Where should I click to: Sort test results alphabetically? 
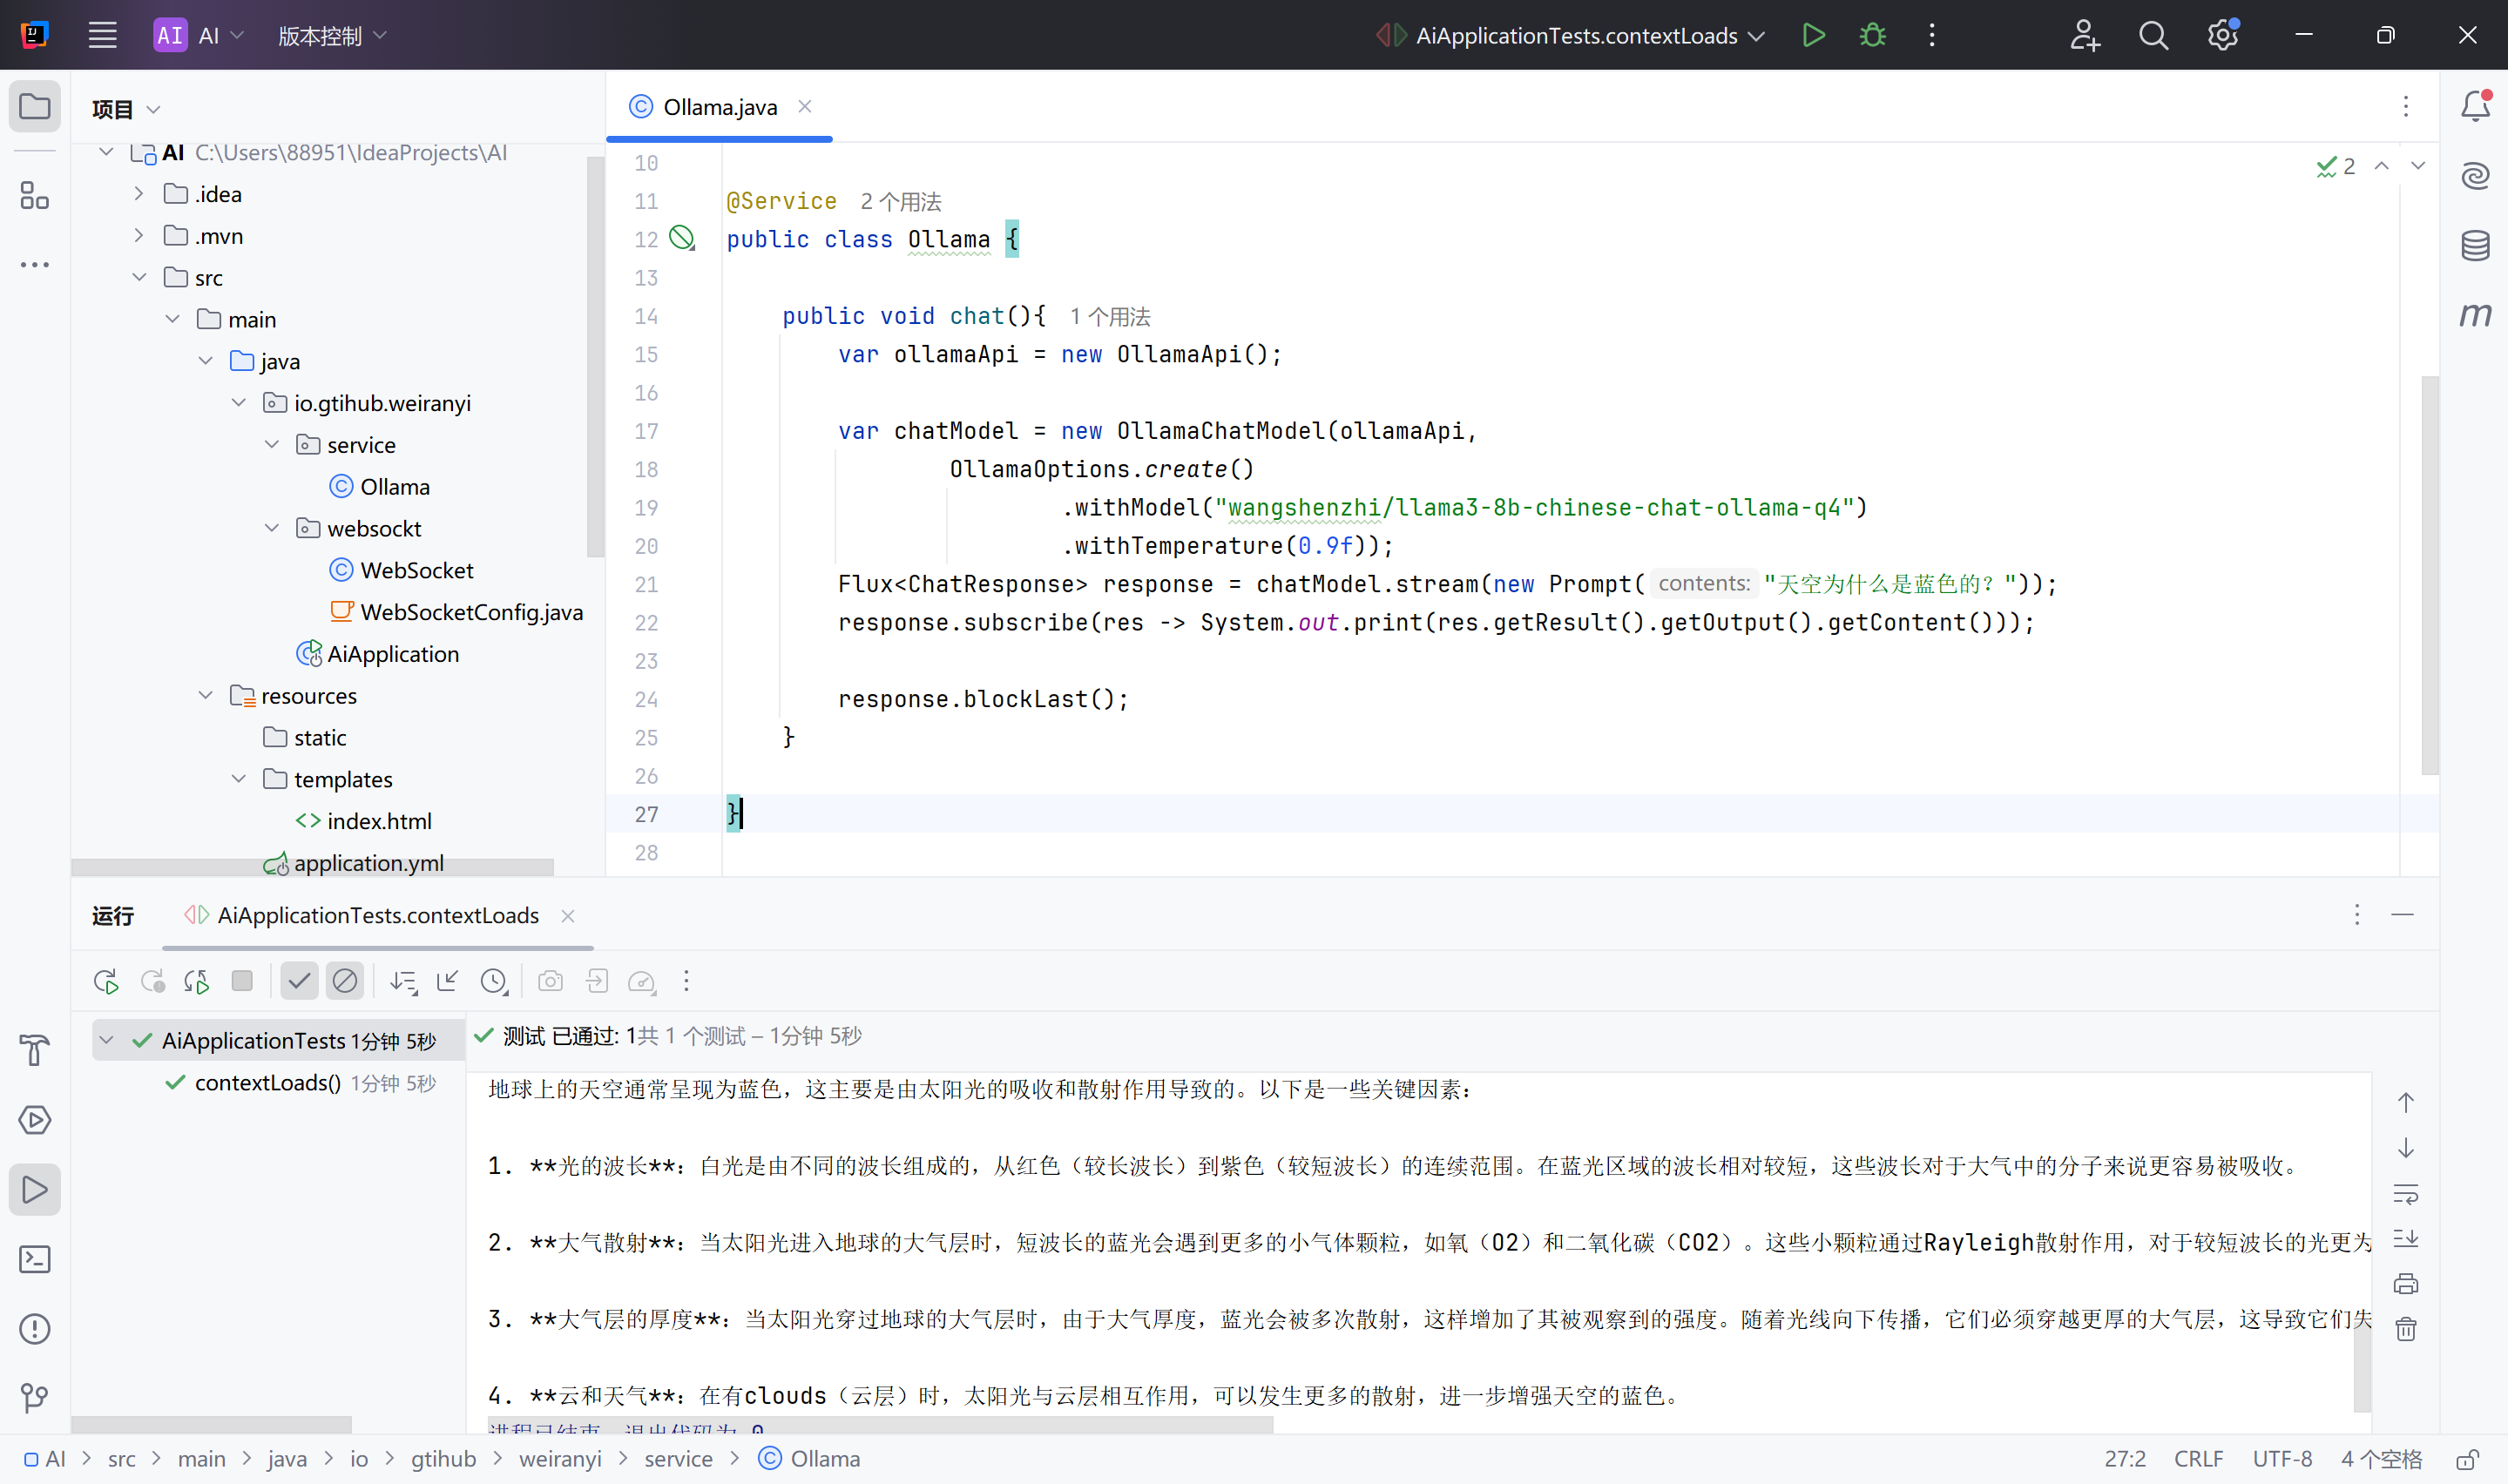click(403, 981)
